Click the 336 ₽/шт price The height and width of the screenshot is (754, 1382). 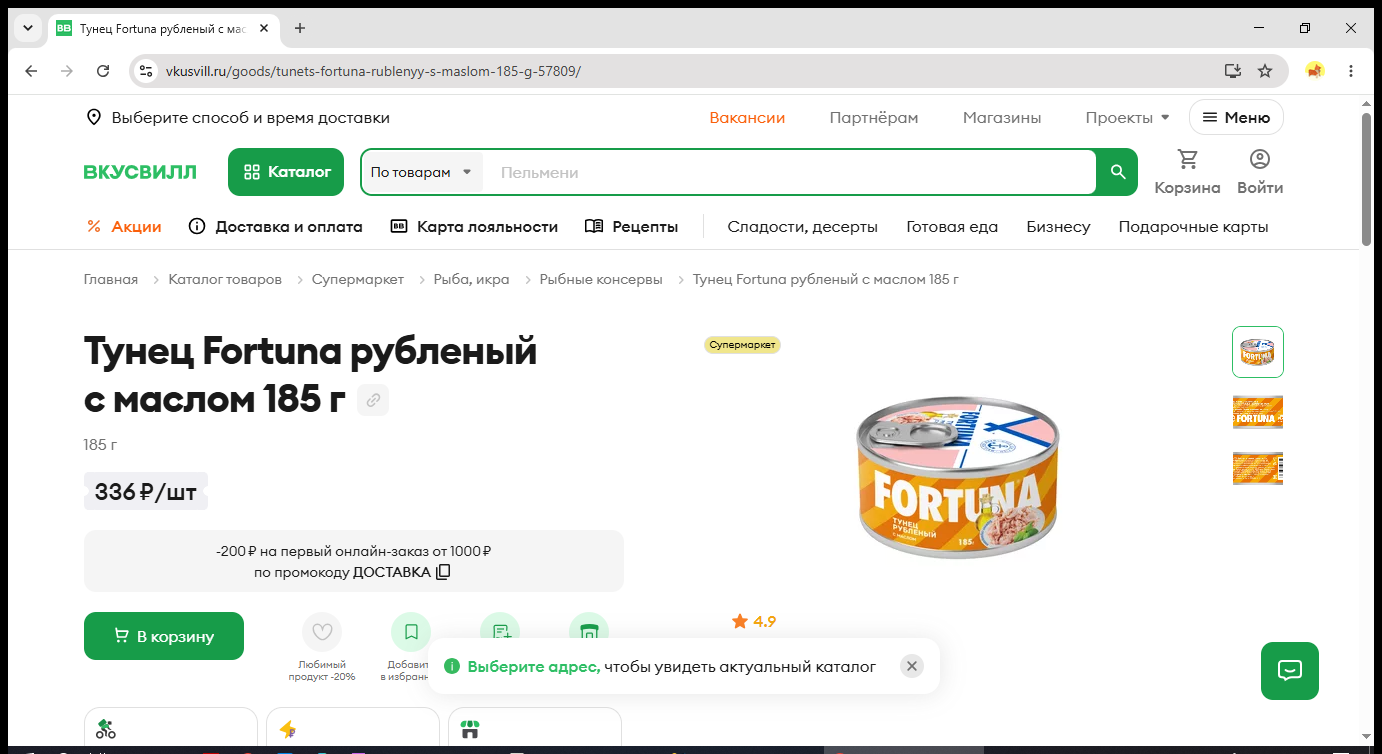point(146,492)
